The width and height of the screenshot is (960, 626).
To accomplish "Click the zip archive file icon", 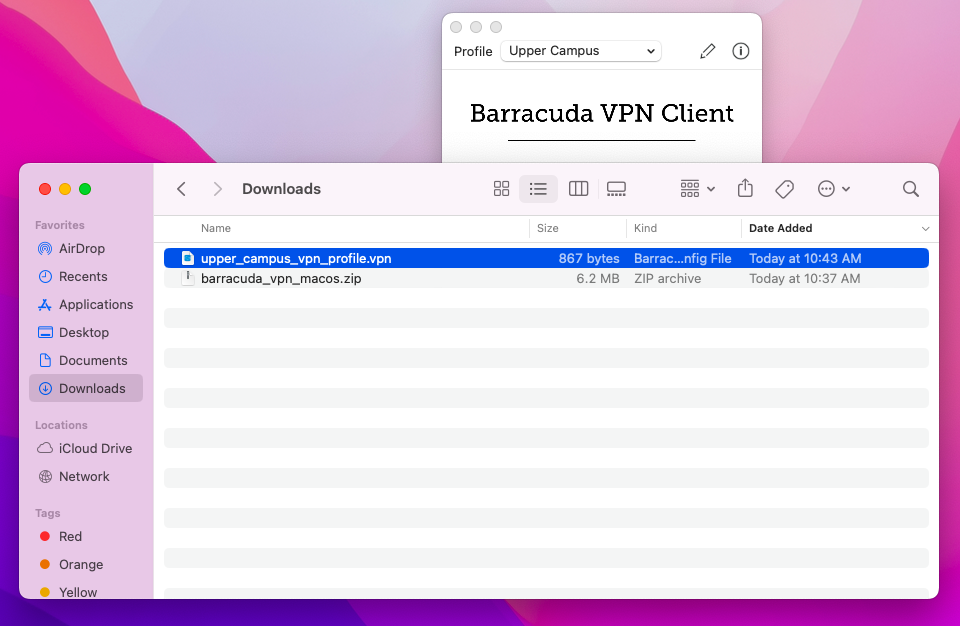I will tap(188, 279).
